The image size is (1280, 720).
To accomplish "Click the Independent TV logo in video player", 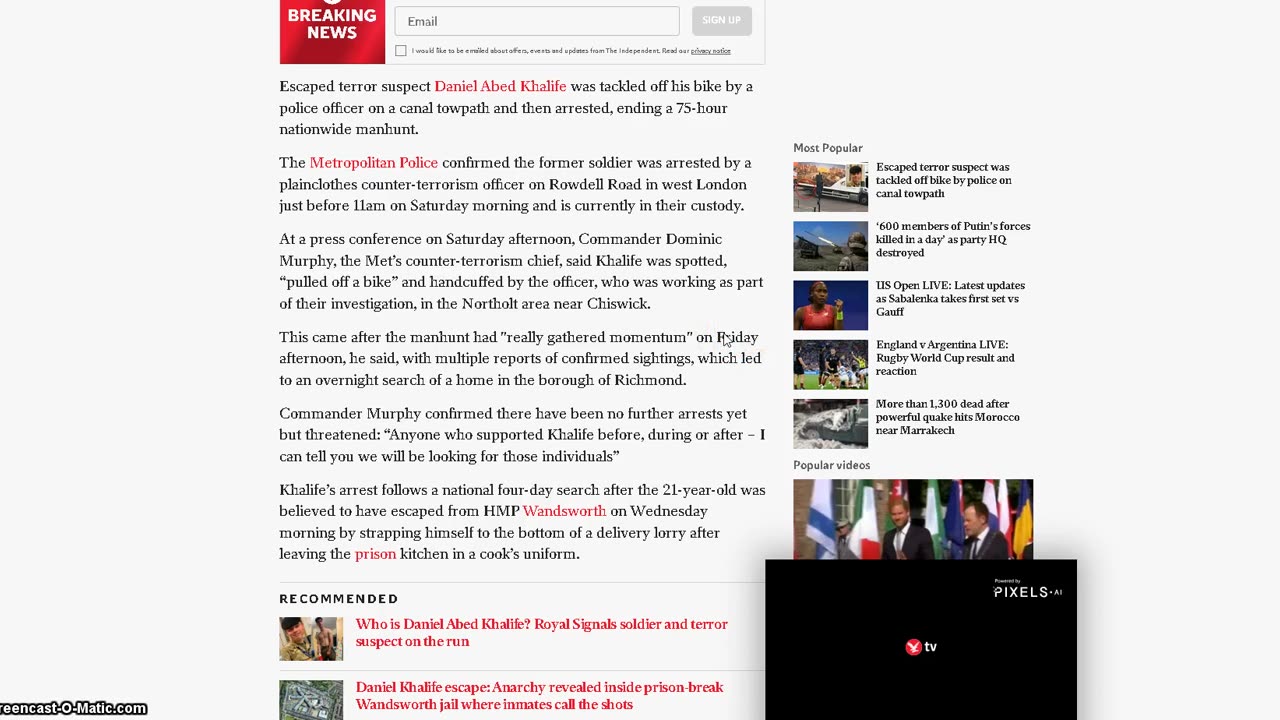I will [921, 647].
